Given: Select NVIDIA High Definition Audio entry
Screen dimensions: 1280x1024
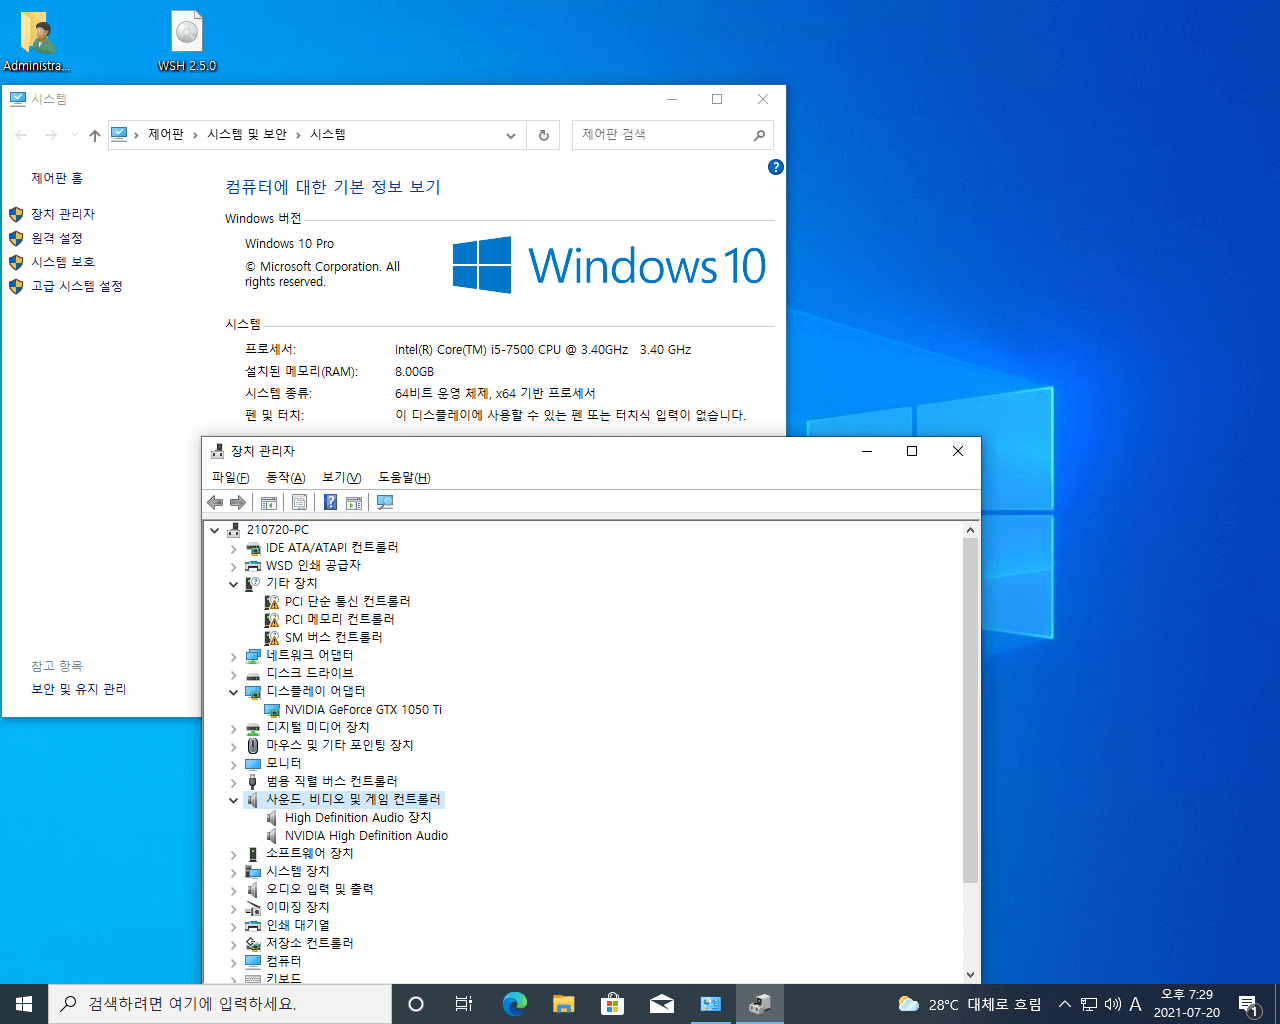Looking at the screenshot, I should (357, 836).
